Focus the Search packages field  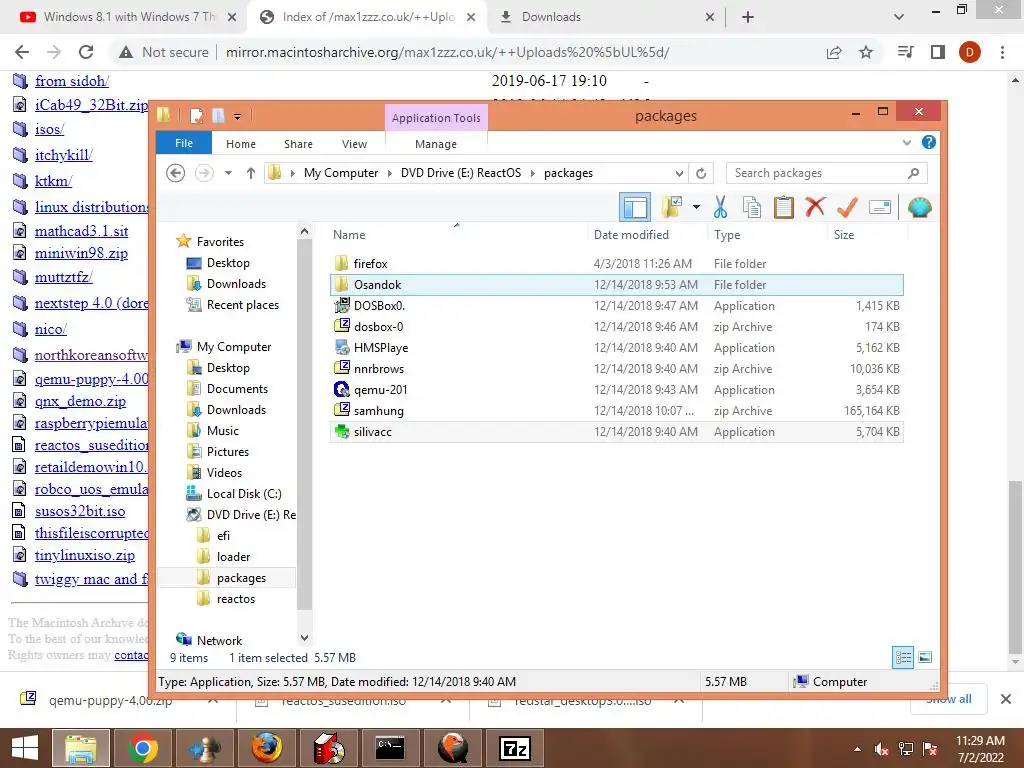pos(826,173)
